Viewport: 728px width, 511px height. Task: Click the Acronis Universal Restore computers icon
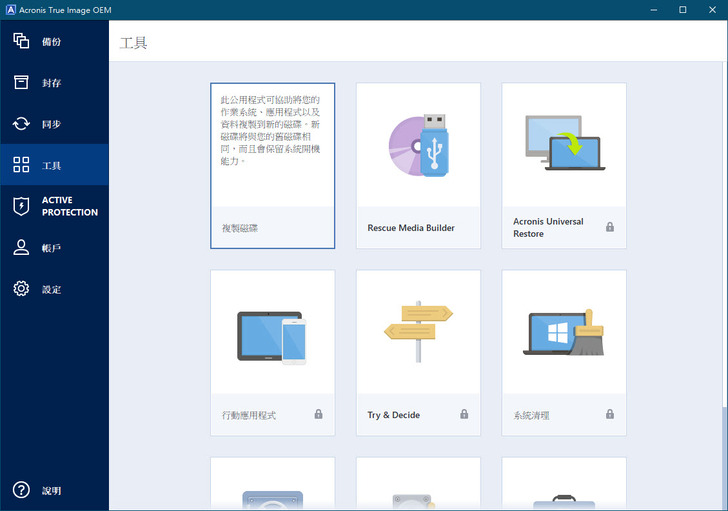click(563, 146)
